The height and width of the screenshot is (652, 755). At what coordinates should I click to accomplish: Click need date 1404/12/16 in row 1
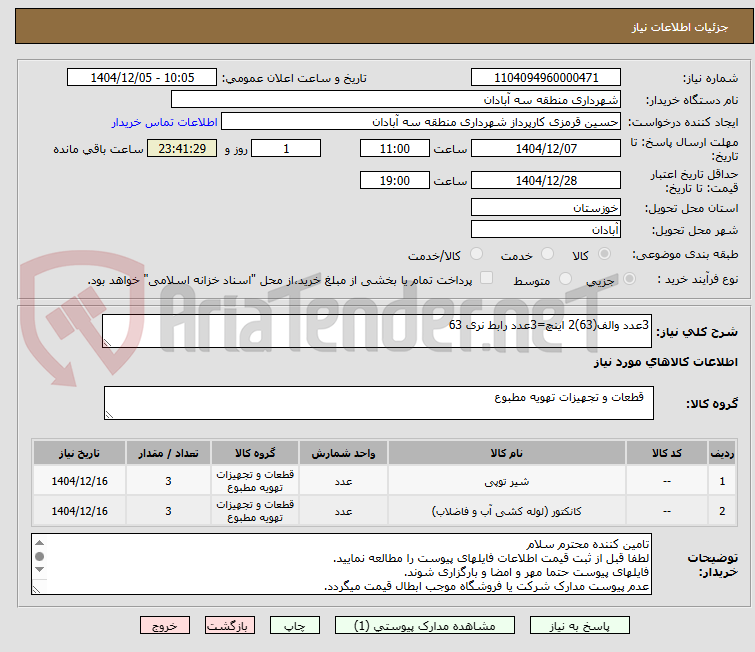[x=79, y=481]
